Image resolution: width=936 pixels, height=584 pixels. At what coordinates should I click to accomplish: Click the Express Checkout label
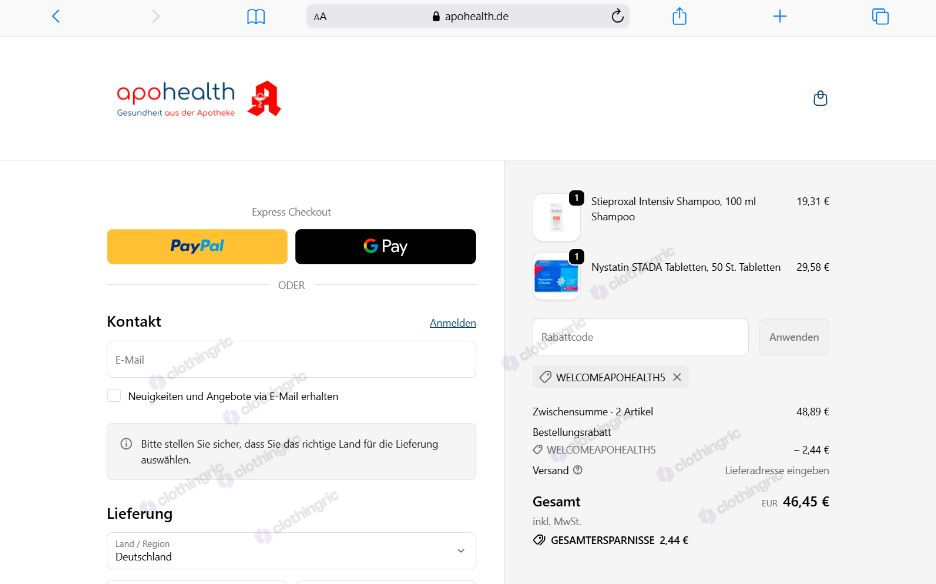(291, 212)
